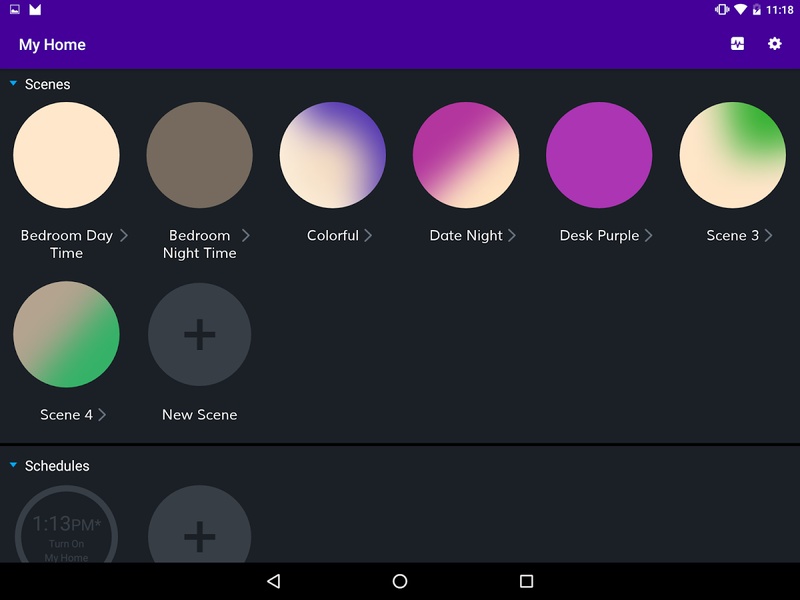Tap the Android back navigation button
Screen dimensions: 800x600
pos(274,581)
